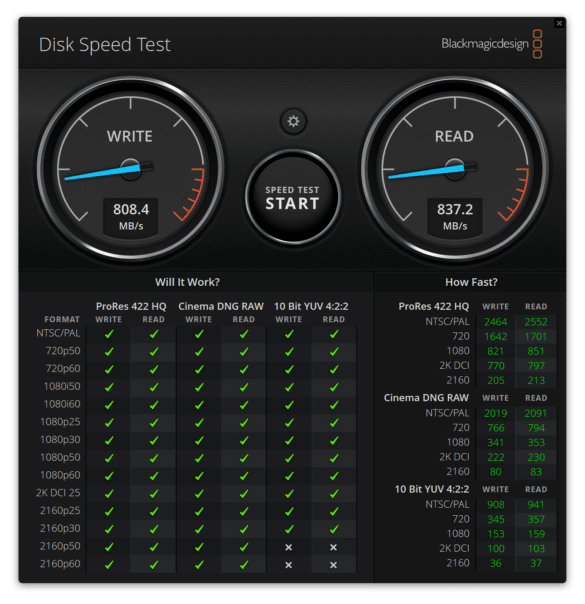Click 10 Bit YUV 2160 read value 37
585x604 pixels.
(536, 563)
